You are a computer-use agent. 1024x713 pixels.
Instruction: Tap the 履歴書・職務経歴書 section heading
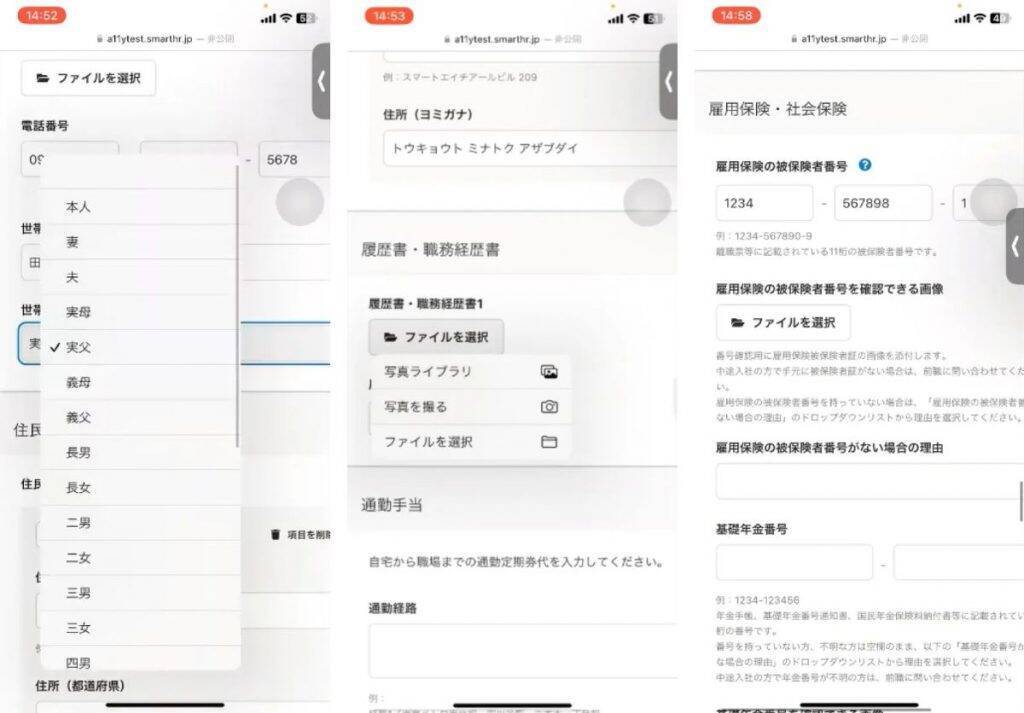(x=430, y=249)
